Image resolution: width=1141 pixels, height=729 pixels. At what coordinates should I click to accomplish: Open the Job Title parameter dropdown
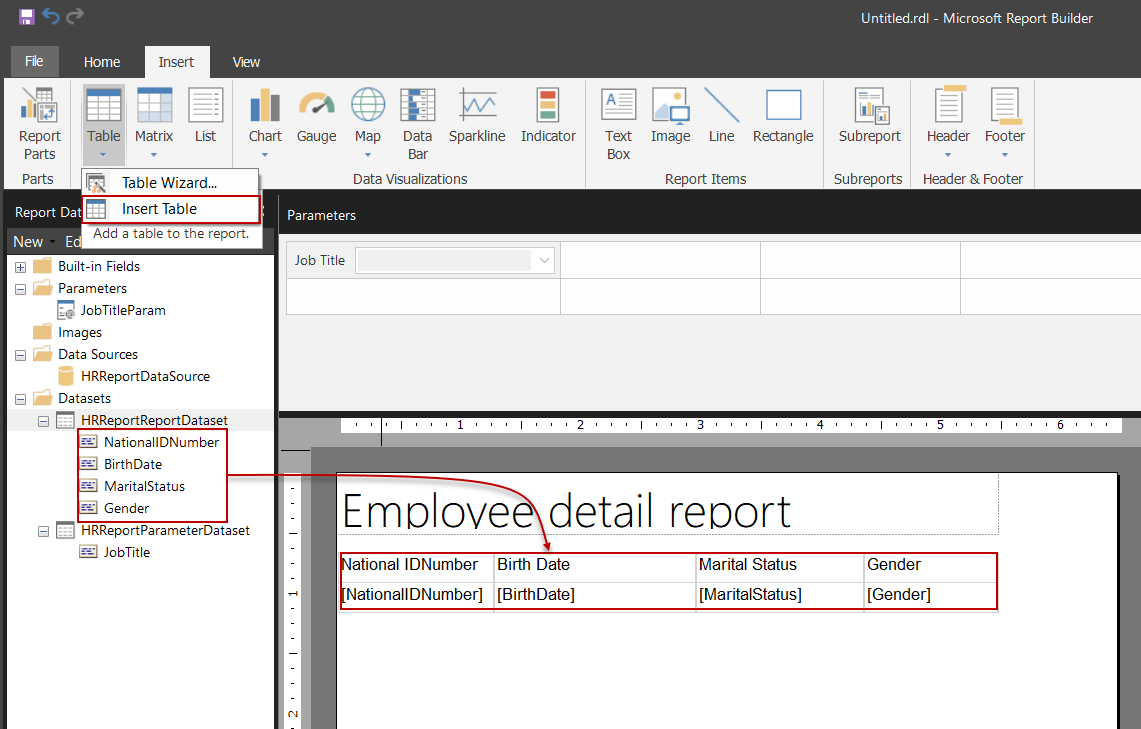click(x=545, y=261)
